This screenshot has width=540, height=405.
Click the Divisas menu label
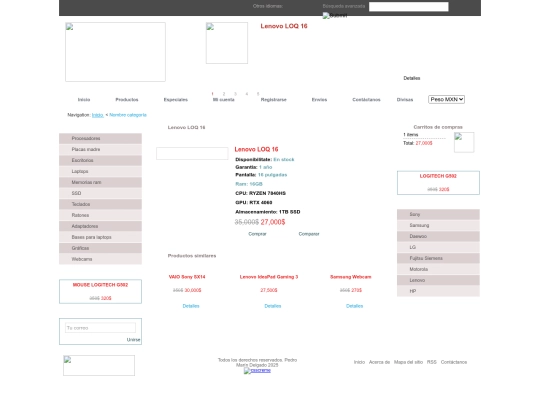405,100
